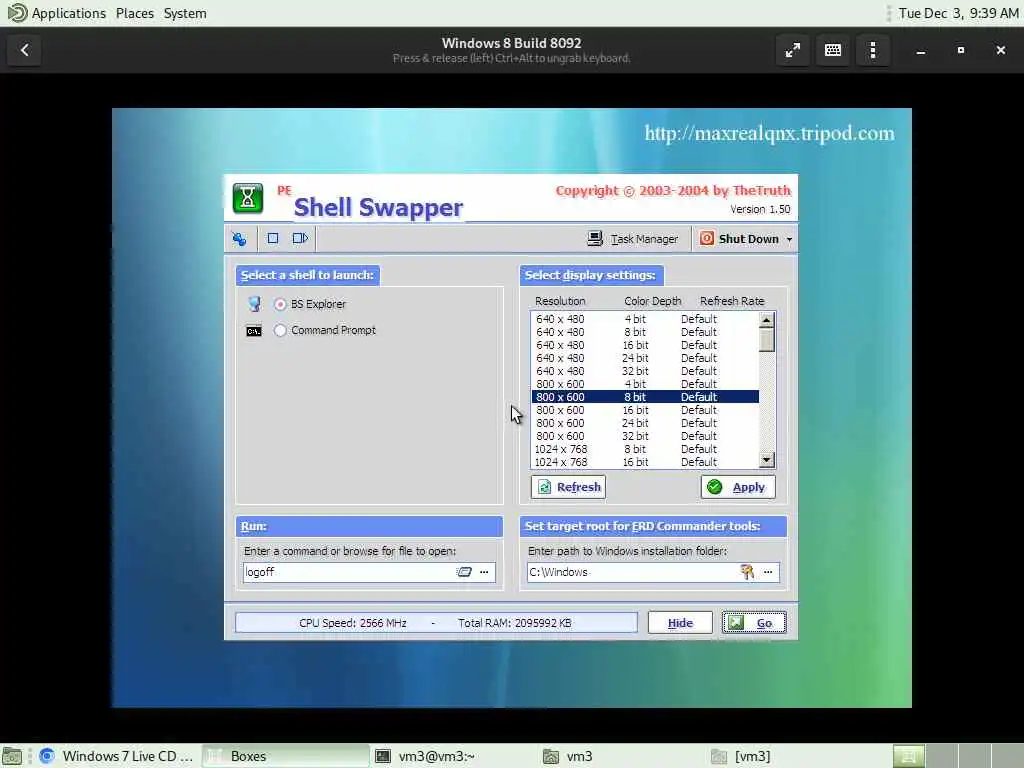This screenshot has height=768, width=1024.
Task: Select 640 x 480 16 bit resolution
Action: pos(645,345)
